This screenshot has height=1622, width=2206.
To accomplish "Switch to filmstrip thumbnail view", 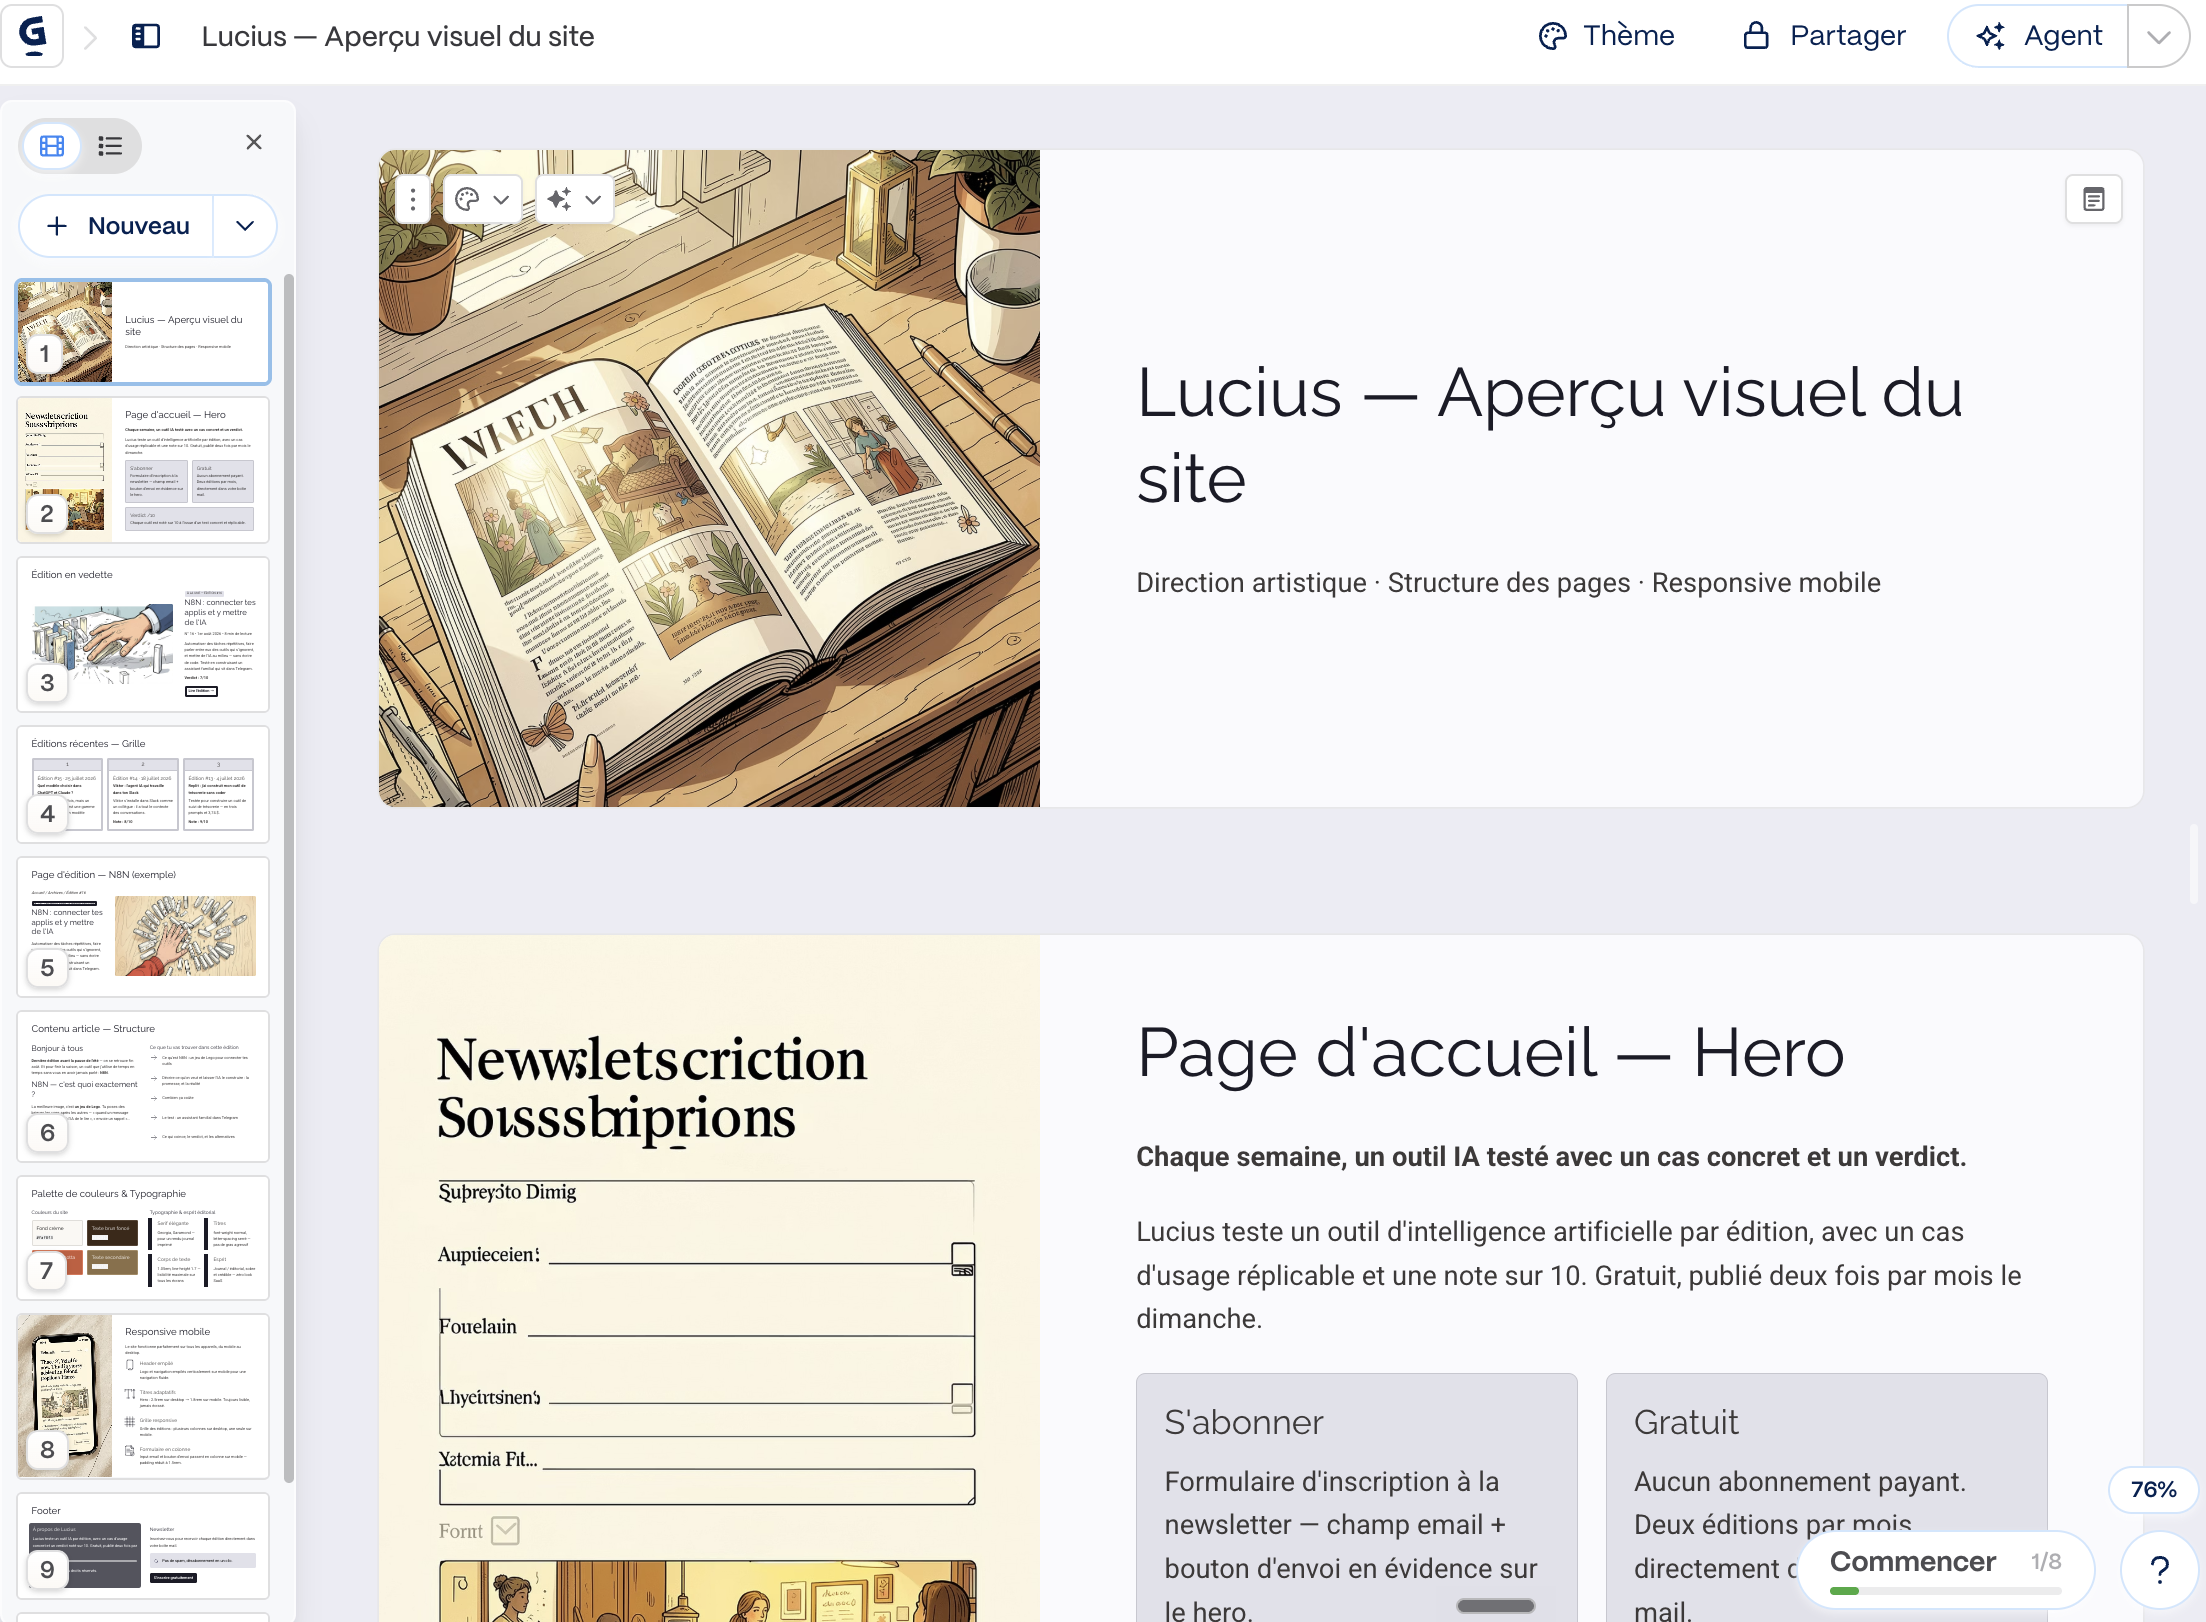I will (x=52, y=146).
